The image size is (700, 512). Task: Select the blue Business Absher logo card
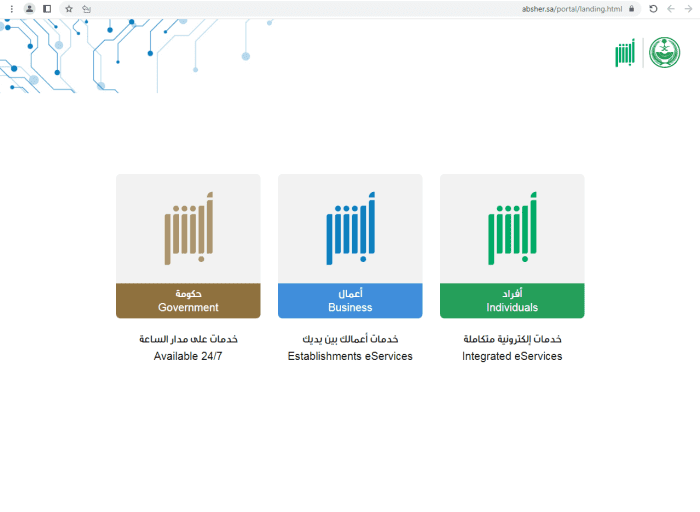(x=350, y=229)
